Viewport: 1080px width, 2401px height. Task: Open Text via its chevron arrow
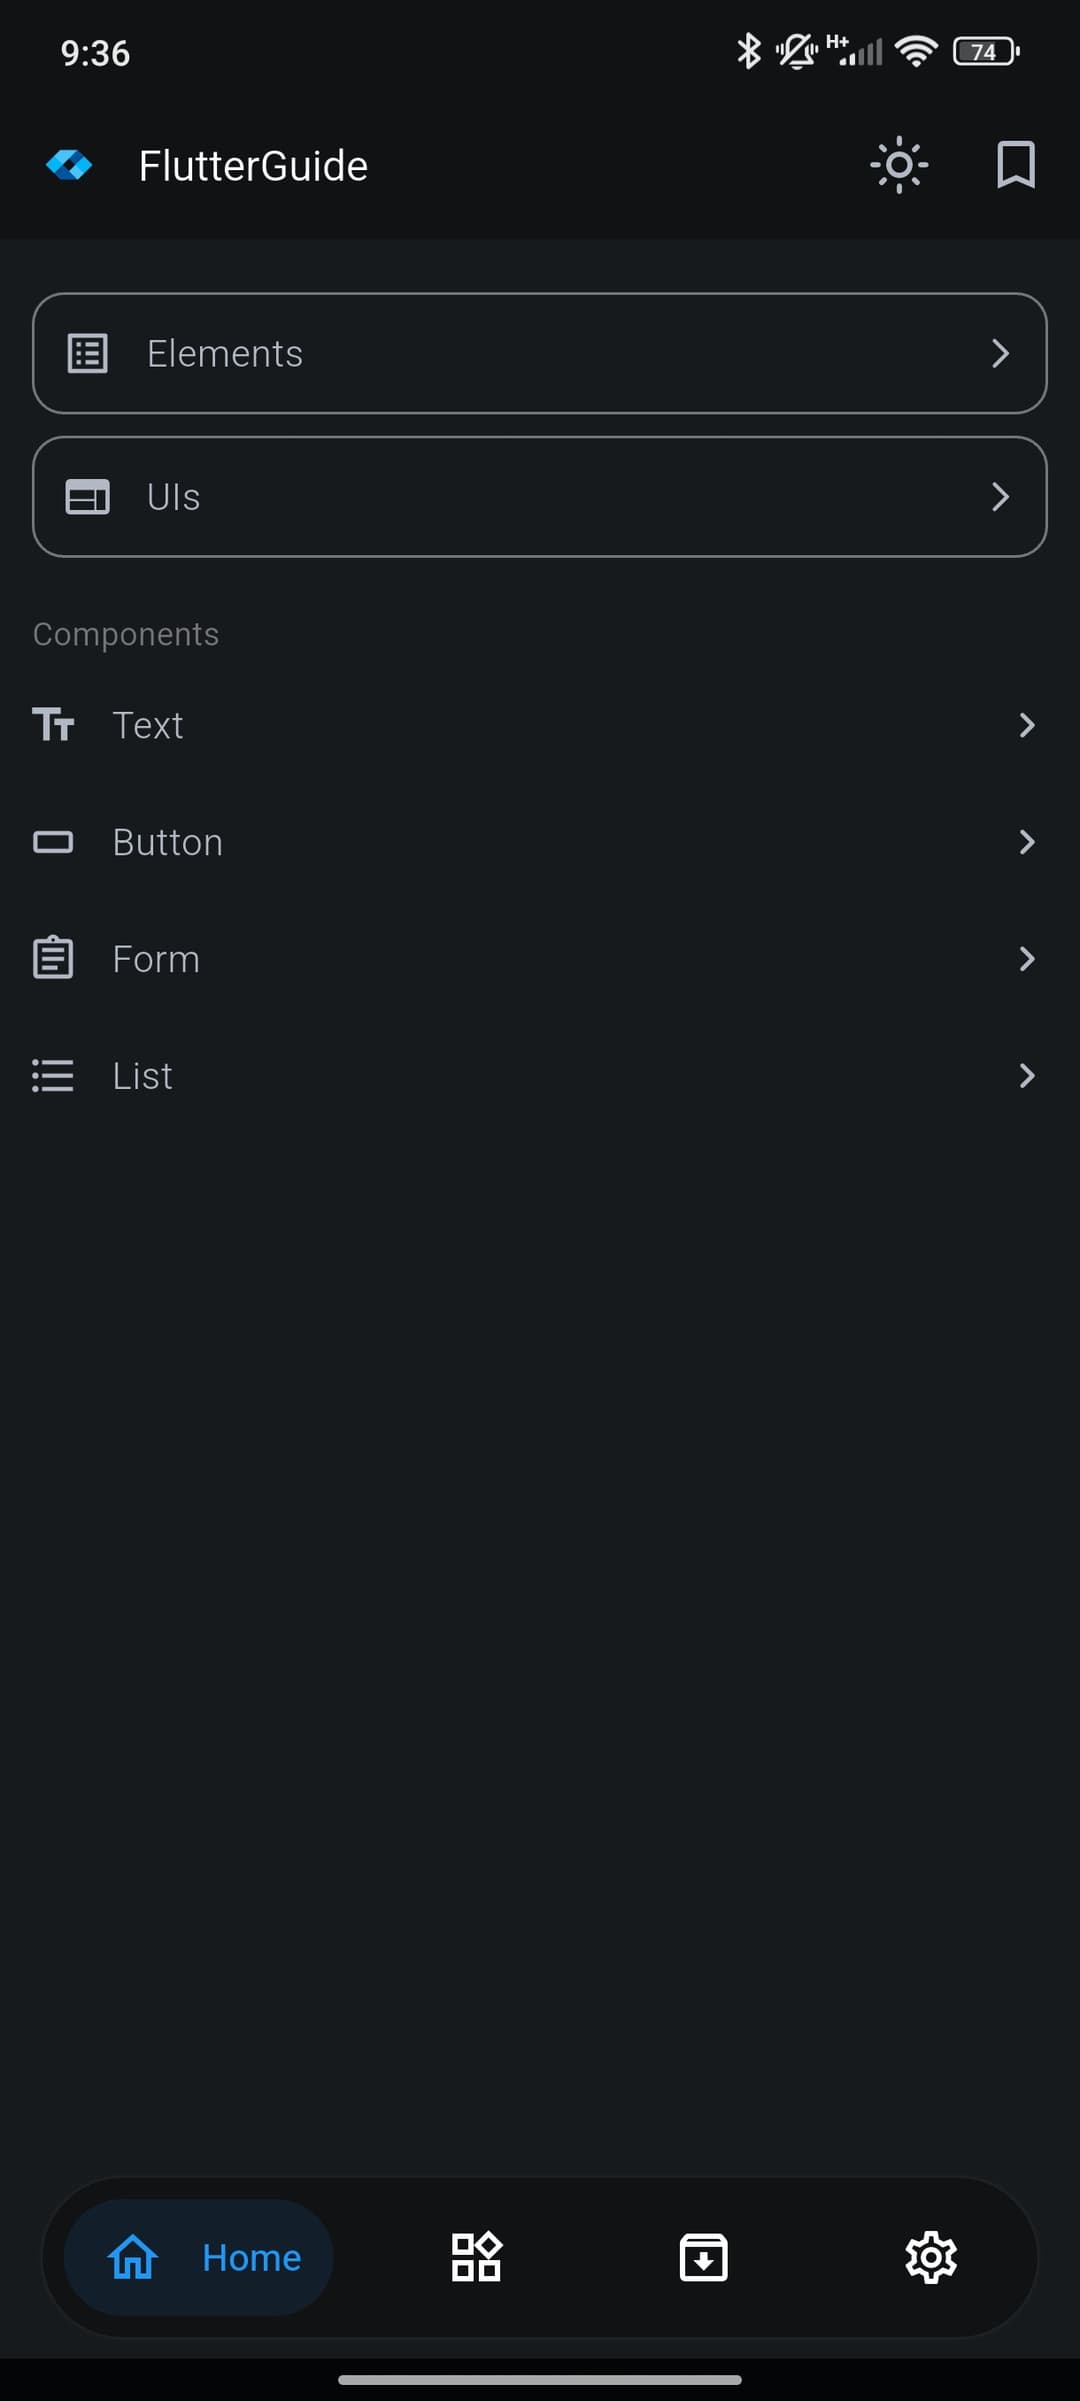(x=1026, y=725)
